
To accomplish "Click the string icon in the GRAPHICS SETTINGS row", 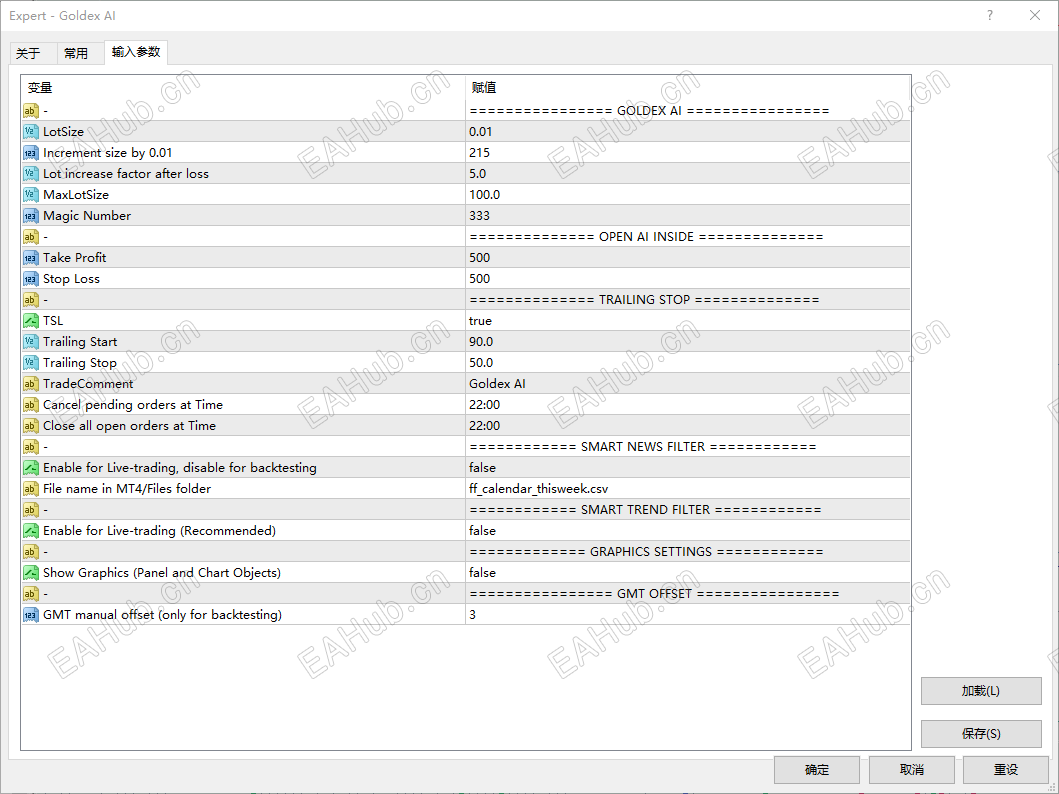I will click(30, 552).
